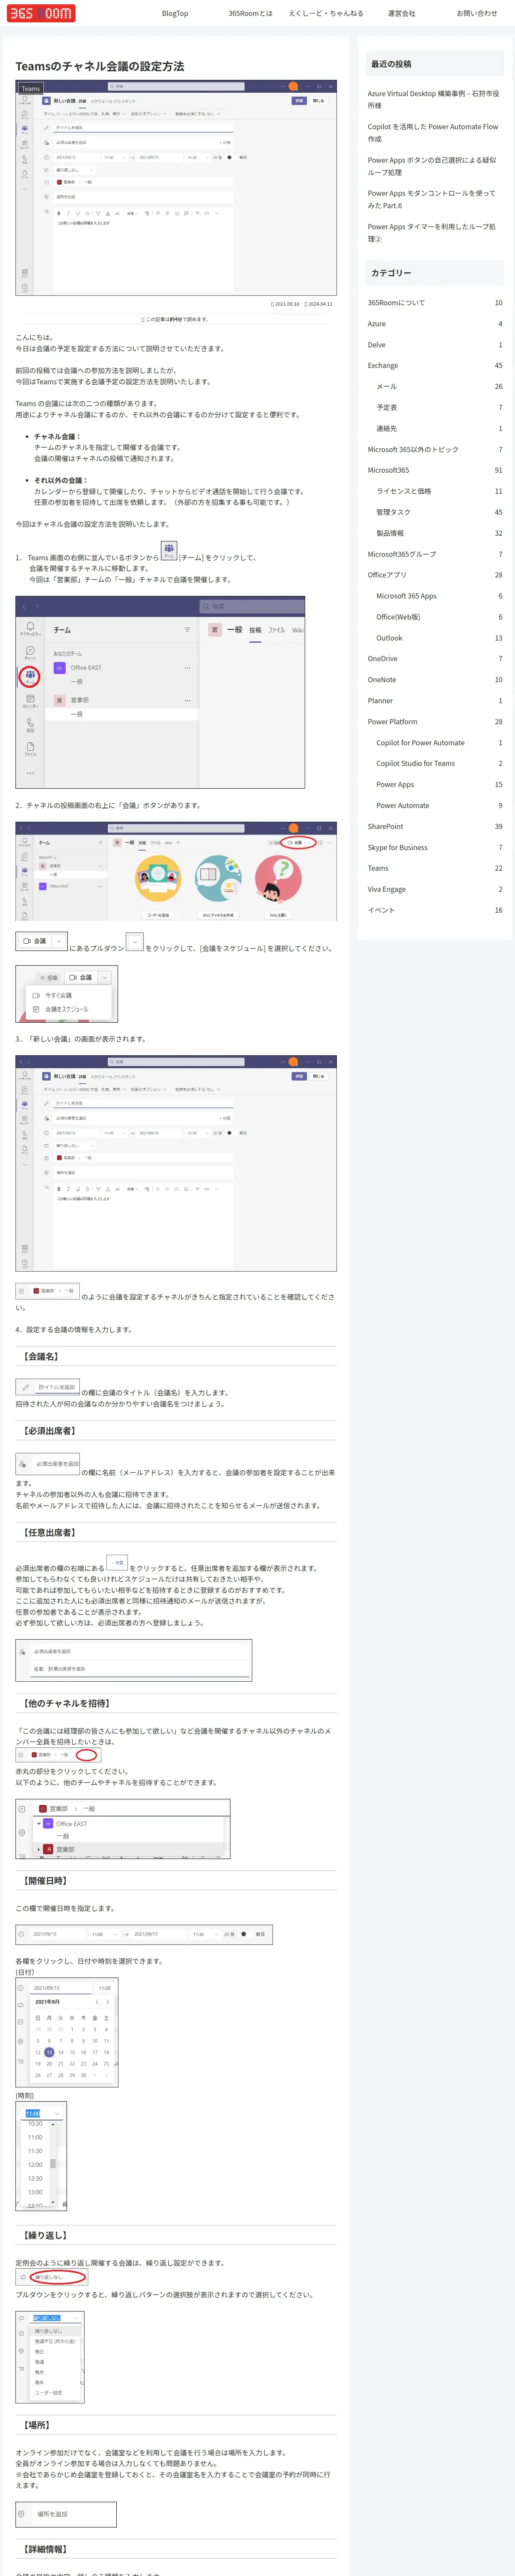The height and width of the screenshot is (2576, 515).
Task: Open the 会議 dropdown menu screenshot
Action: coord(67,993)
